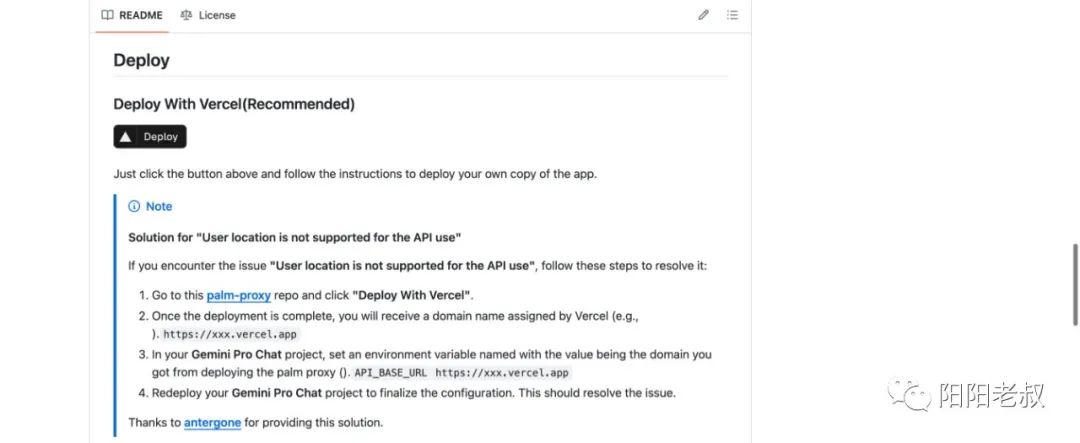1080x443 pixels.
Task: Click the Vercel triangle logo on Deploy button
Action: (x=125, y=137)
